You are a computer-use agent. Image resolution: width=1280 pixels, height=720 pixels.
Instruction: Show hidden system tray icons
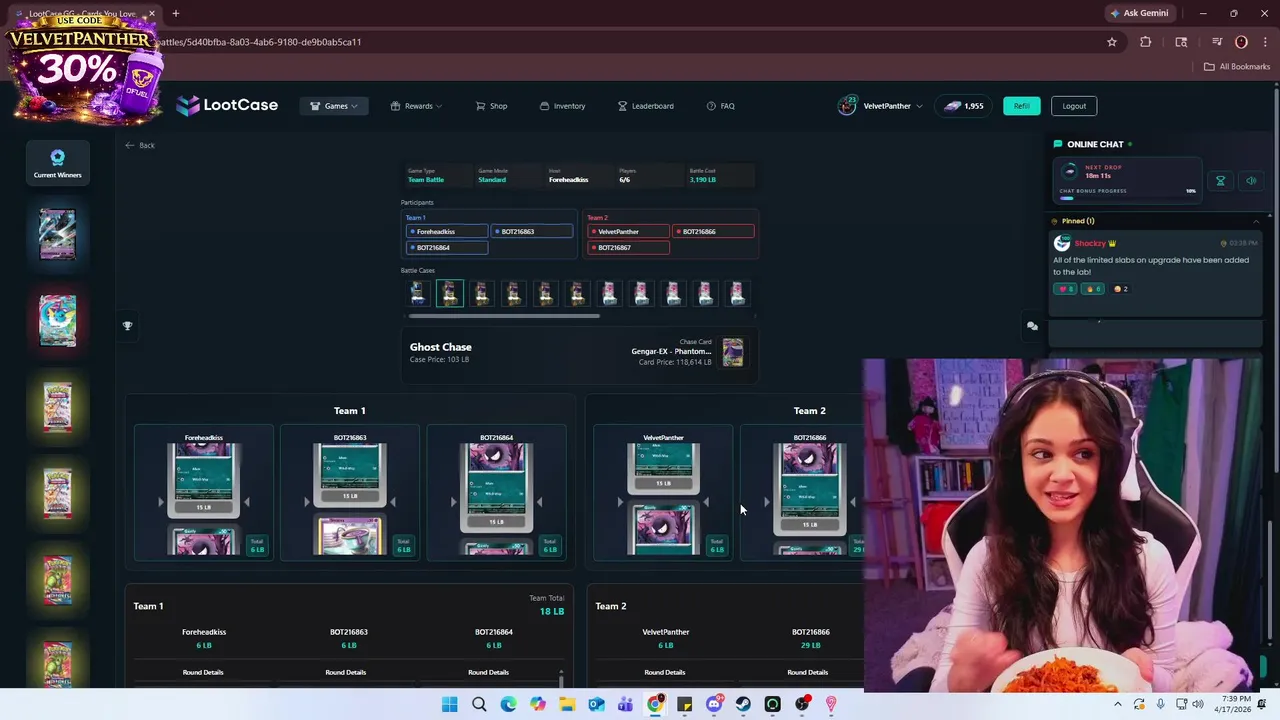point(1117,705)
